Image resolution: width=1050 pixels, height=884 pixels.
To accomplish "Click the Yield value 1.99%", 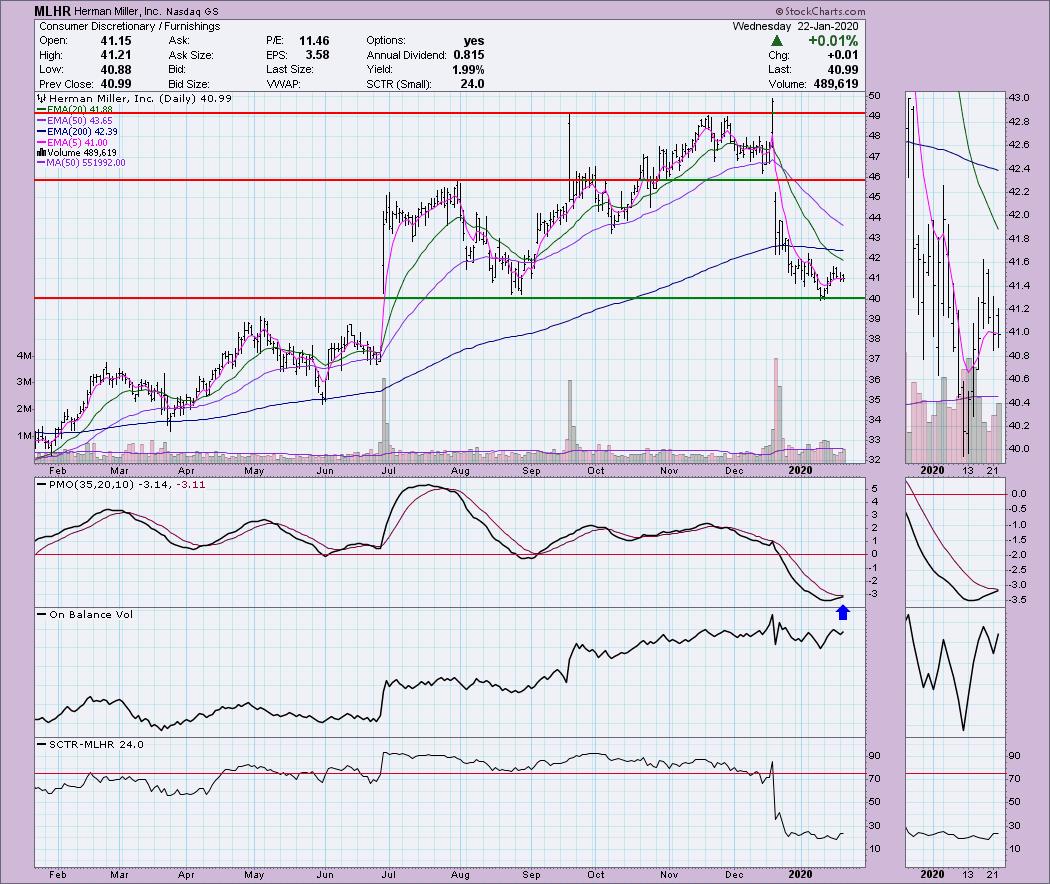I will [467, 70].
